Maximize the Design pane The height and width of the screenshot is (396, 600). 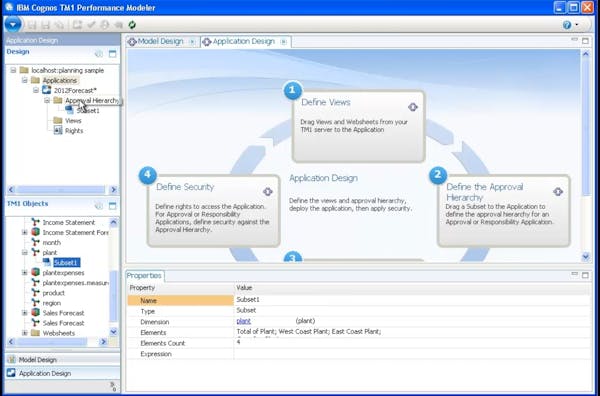(x=112, y=54)
